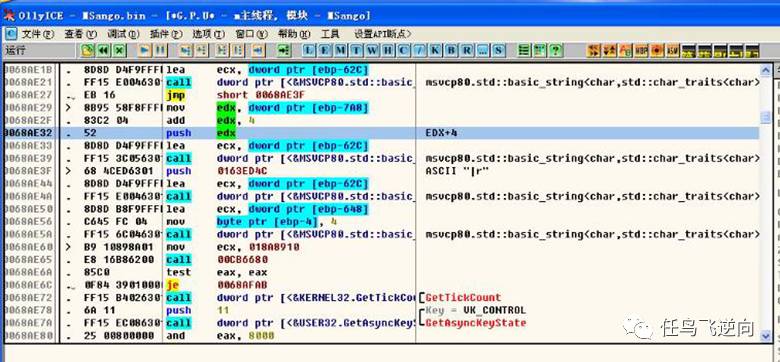Open Run trace with ellipsis button
Image resolution: width=780 pixels, height=362 pixels.
click(x=483, y=50)
